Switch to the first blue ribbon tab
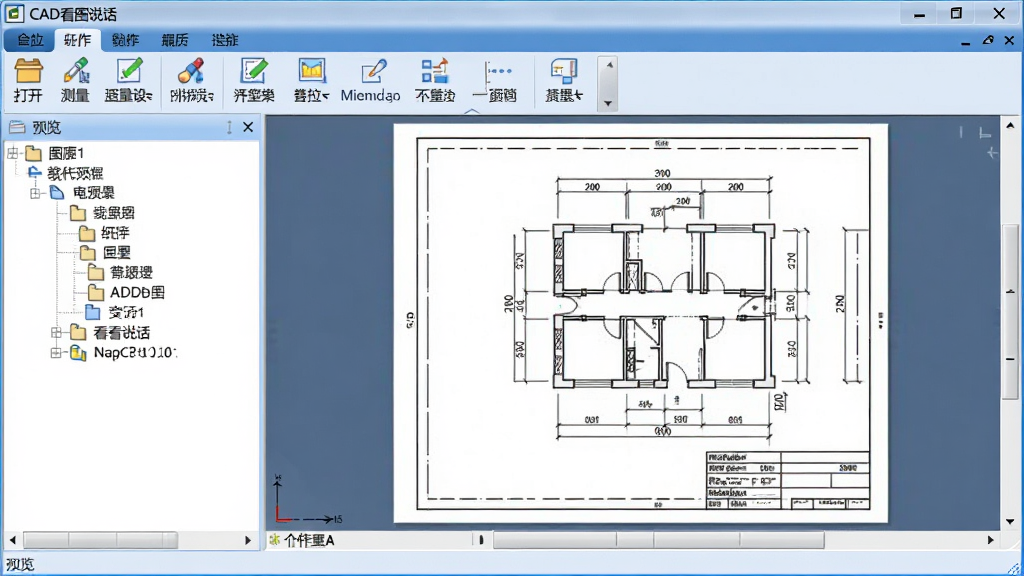The height and width of the screenshot is (576, 1024). 30,40
